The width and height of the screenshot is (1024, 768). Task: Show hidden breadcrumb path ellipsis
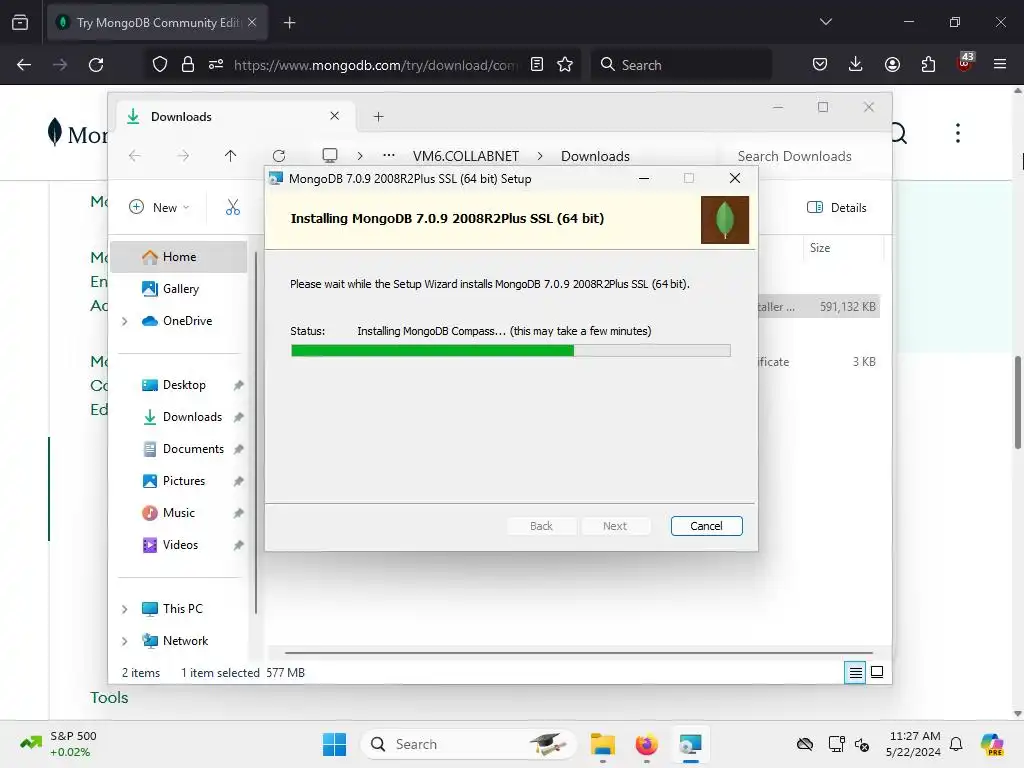point(389,155)
